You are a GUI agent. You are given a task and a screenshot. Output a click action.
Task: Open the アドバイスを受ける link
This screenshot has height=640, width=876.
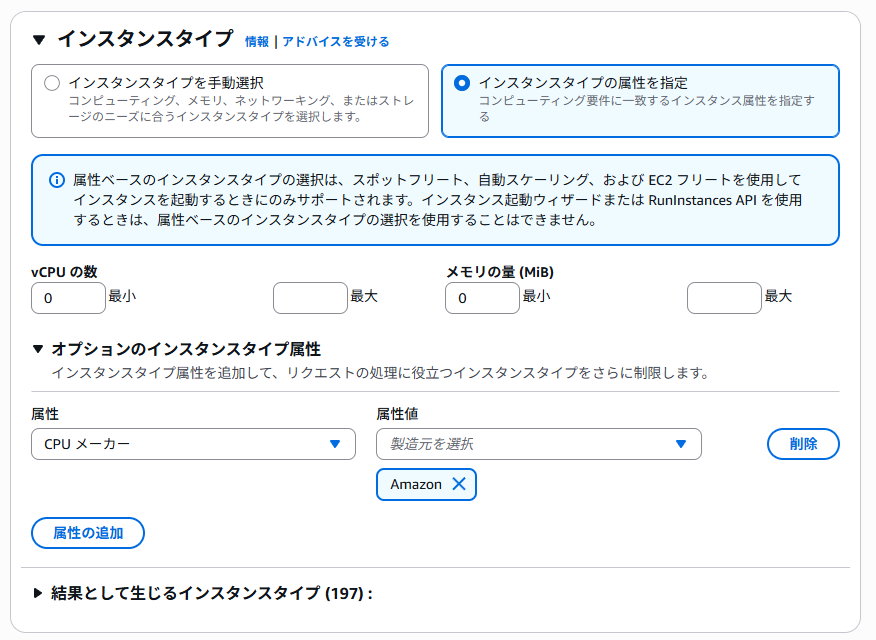point(336,41)
